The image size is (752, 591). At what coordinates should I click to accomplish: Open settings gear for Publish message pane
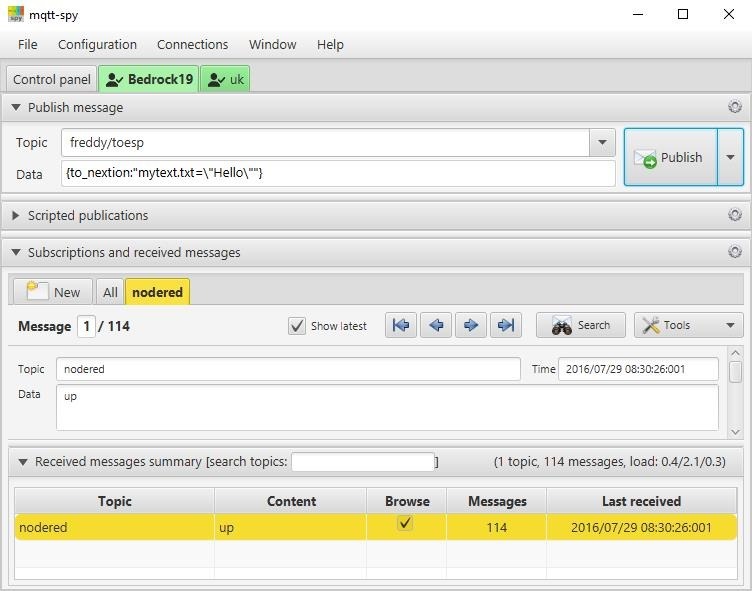click(x=735, y=107)
